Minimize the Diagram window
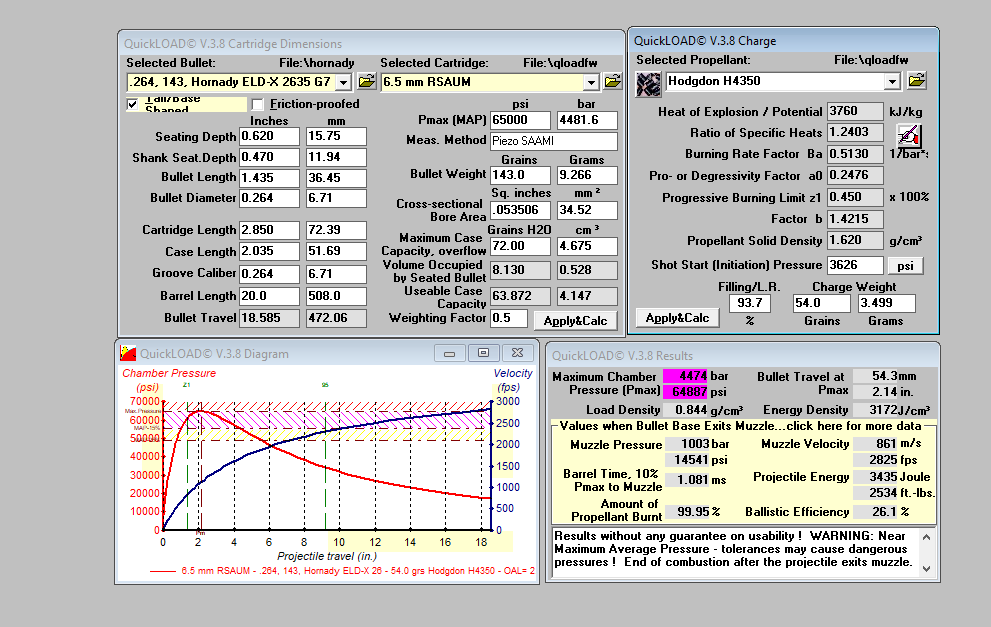This screenshot has height=627, width=991. tap(450, 353)
